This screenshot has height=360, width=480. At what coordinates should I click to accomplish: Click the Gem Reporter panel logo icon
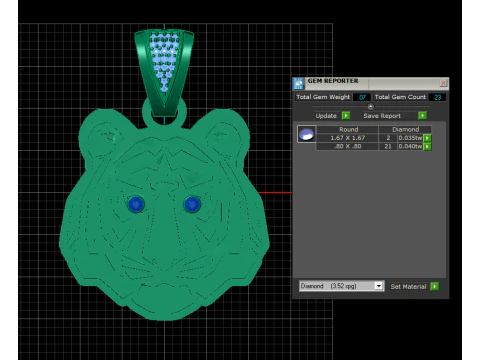(x=299, y=83)
